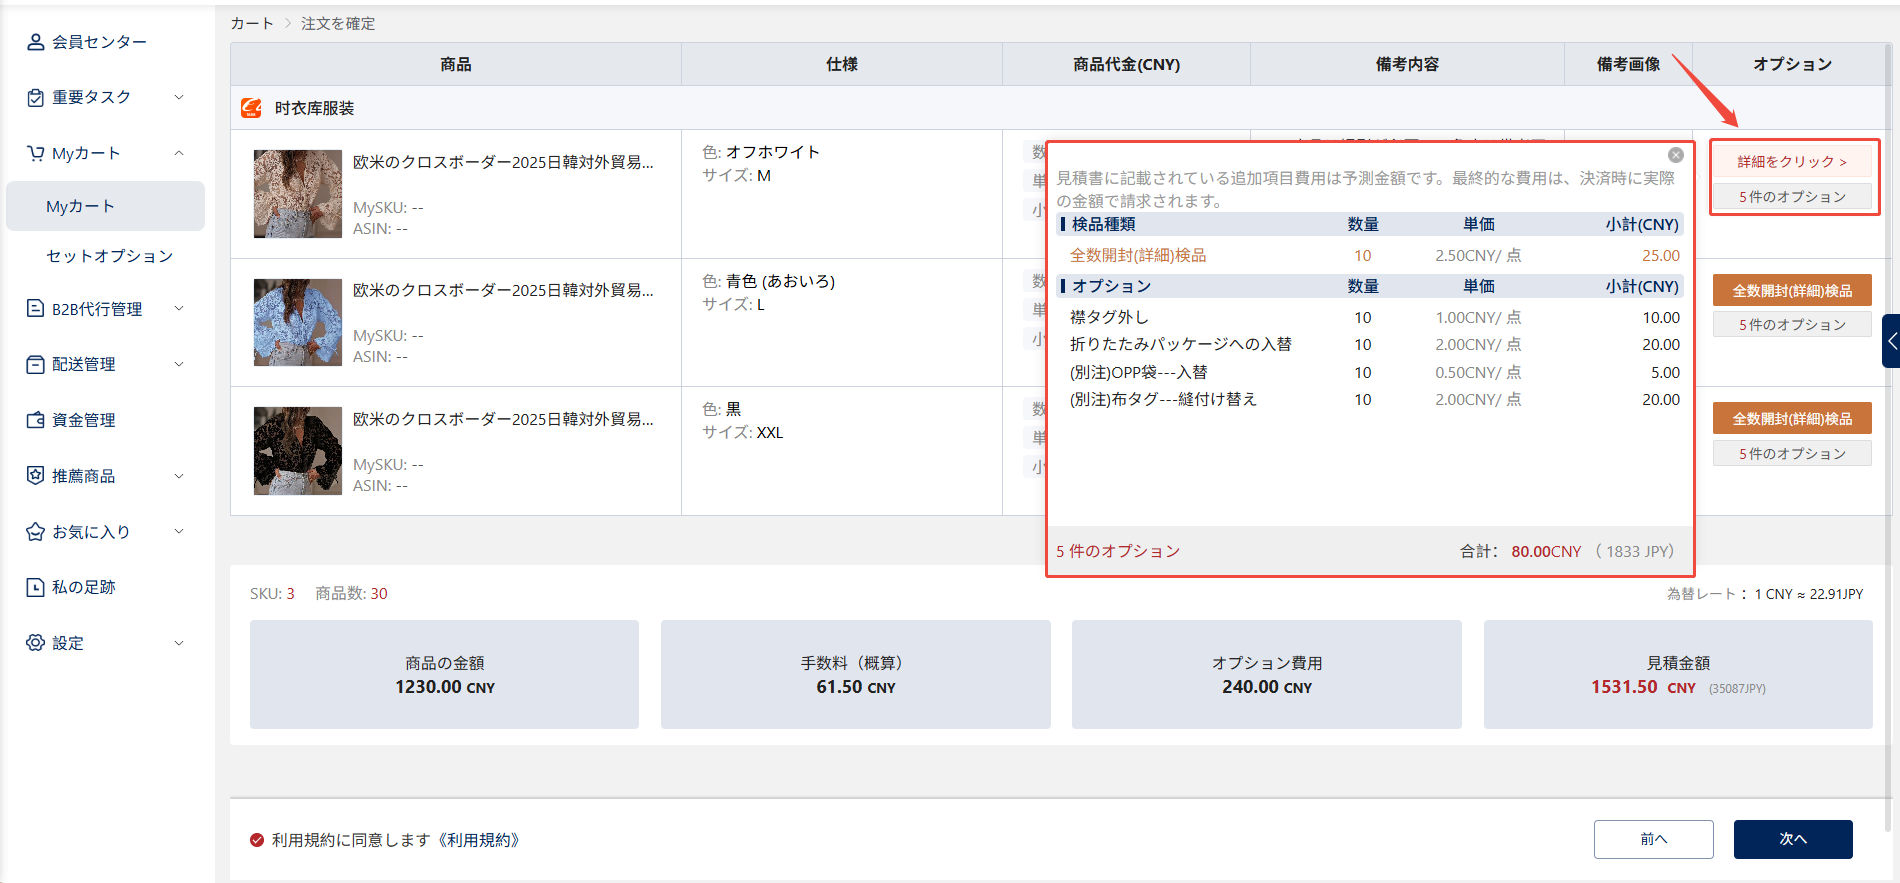Screen dimensions: 1900x883
Task: Expand the B2B代行管理 chevron
Action: pos(179,308)
